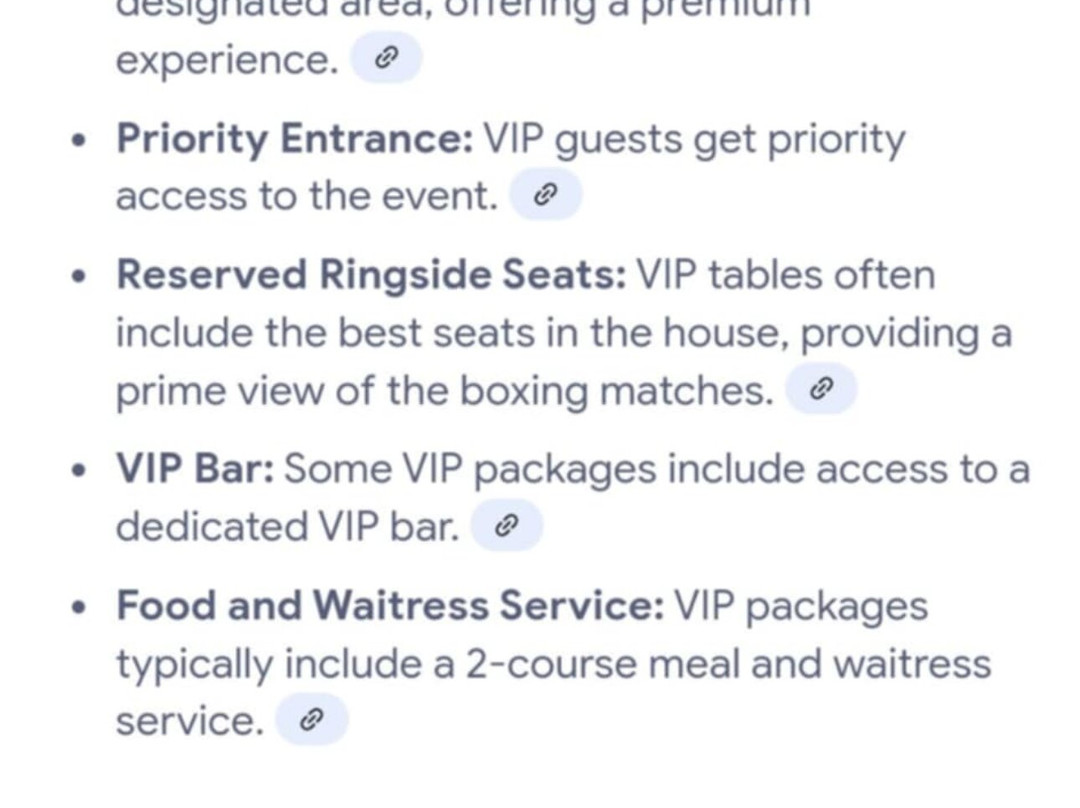Image resolution: width=1080 pixels, height=808 pixels.
Task: Click the text "2-course meal and waitress"
Action: [729, 664]
